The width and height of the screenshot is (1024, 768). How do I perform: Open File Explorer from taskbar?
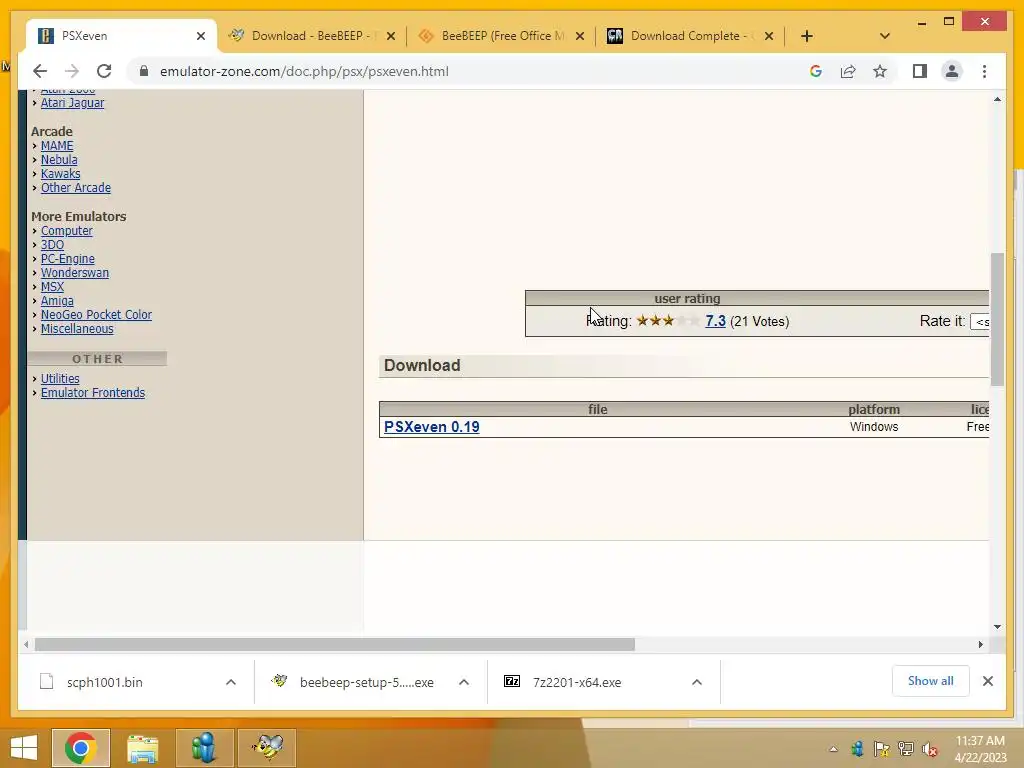tap(142, 748)
